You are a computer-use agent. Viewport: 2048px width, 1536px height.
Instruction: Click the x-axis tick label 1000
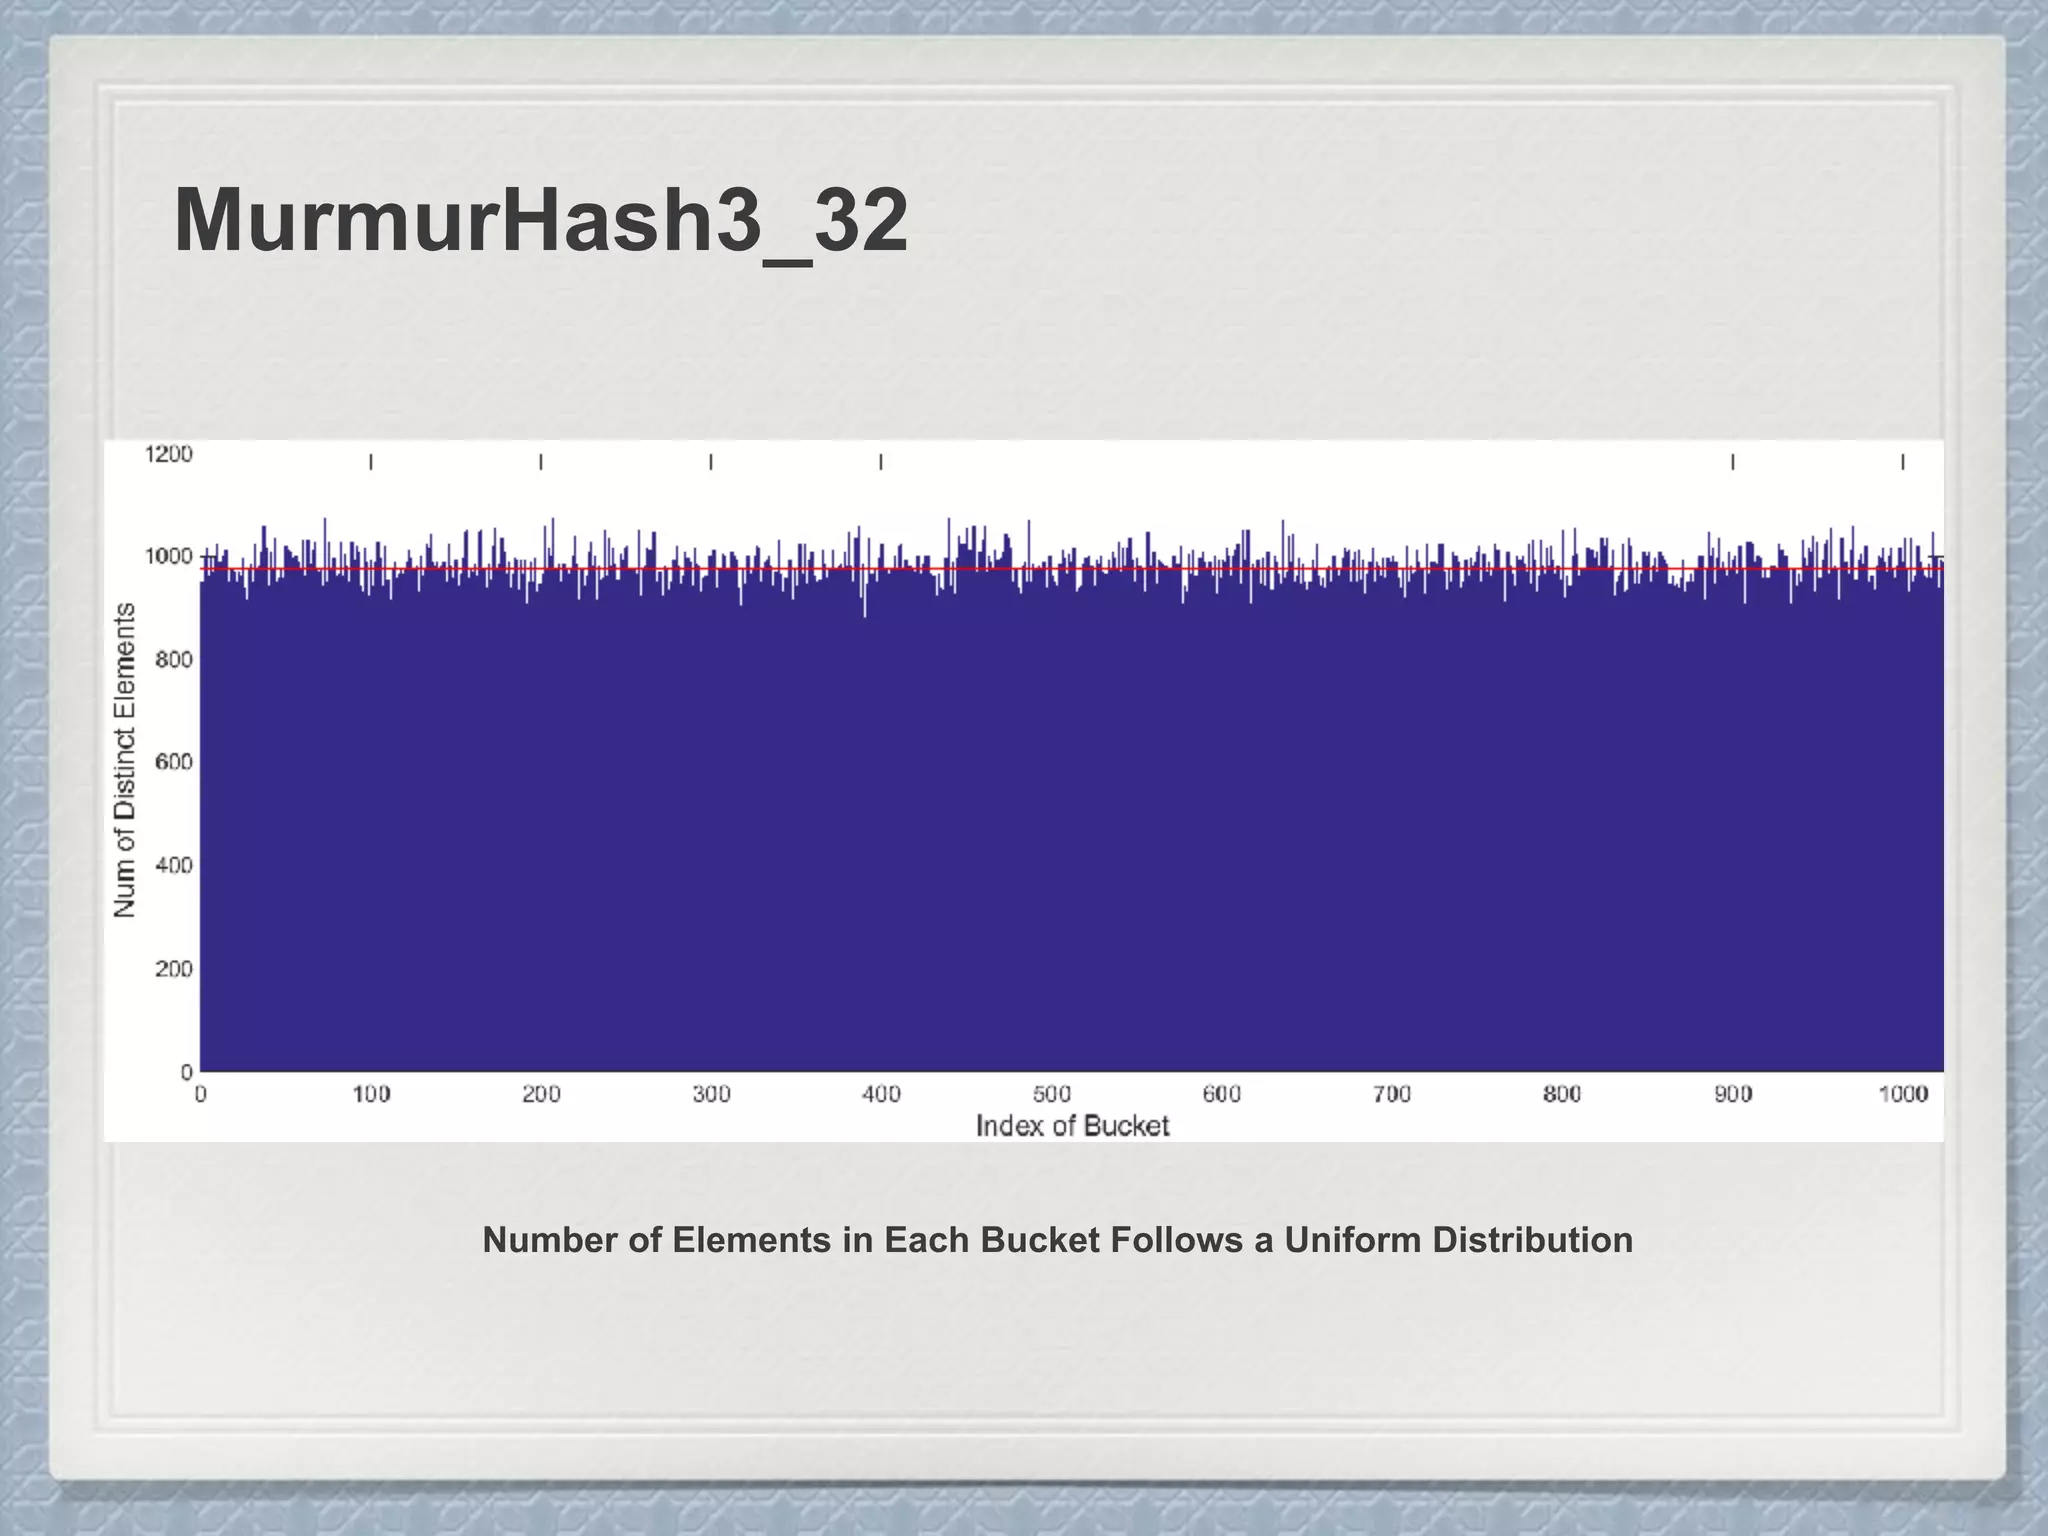point(1903,1094)
